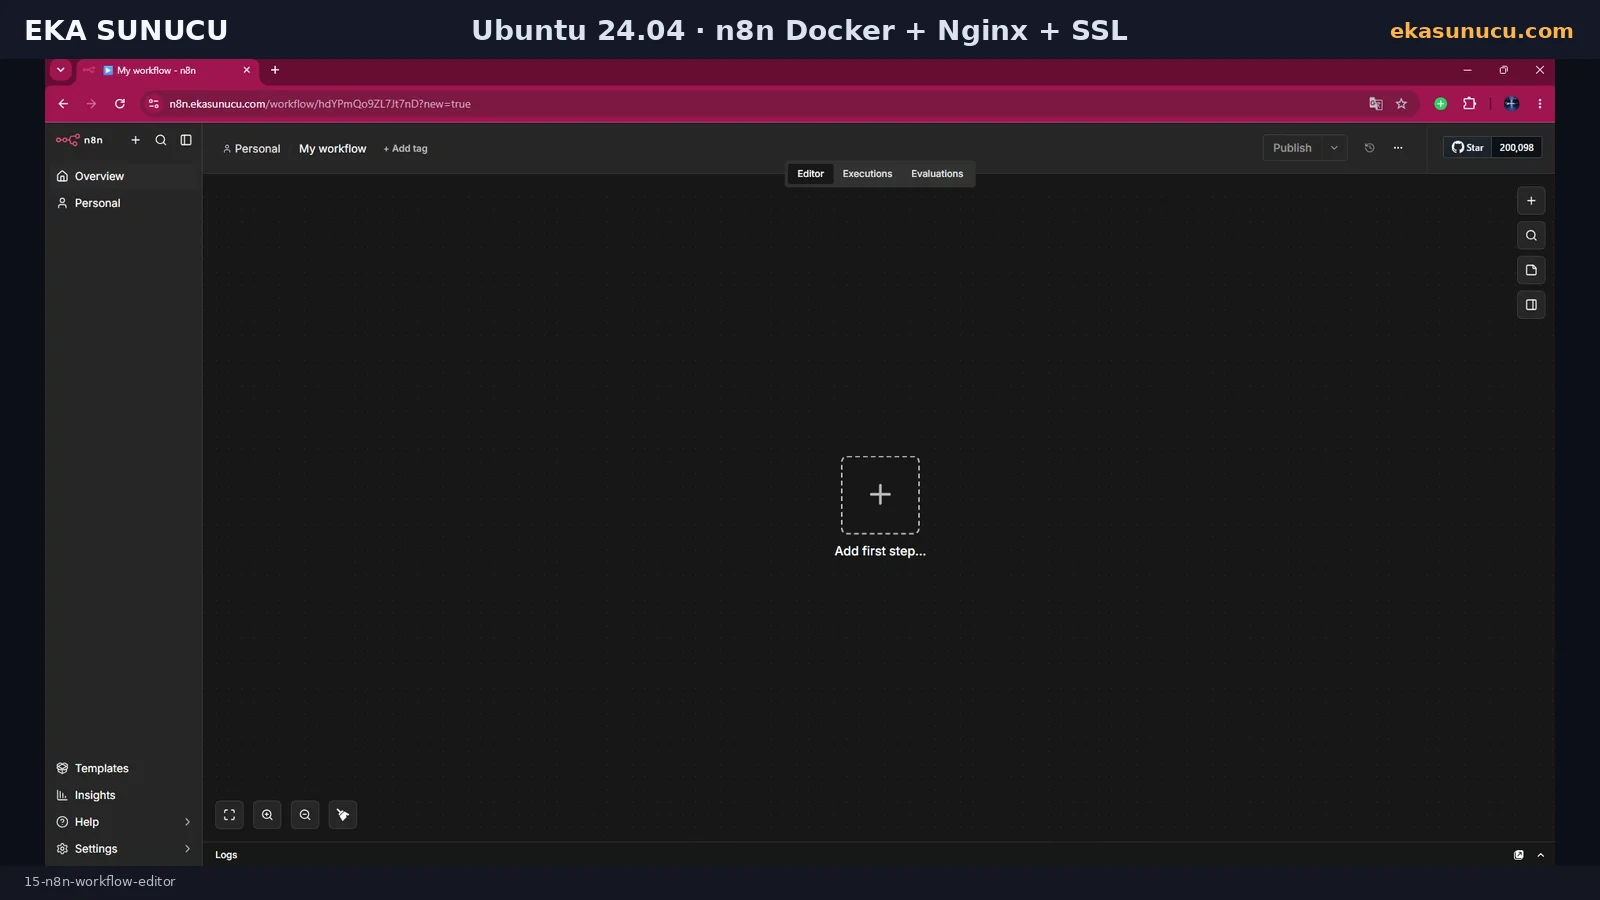Open the tab search dropdown
The image size is (1600, 900).
pos(61,70)
